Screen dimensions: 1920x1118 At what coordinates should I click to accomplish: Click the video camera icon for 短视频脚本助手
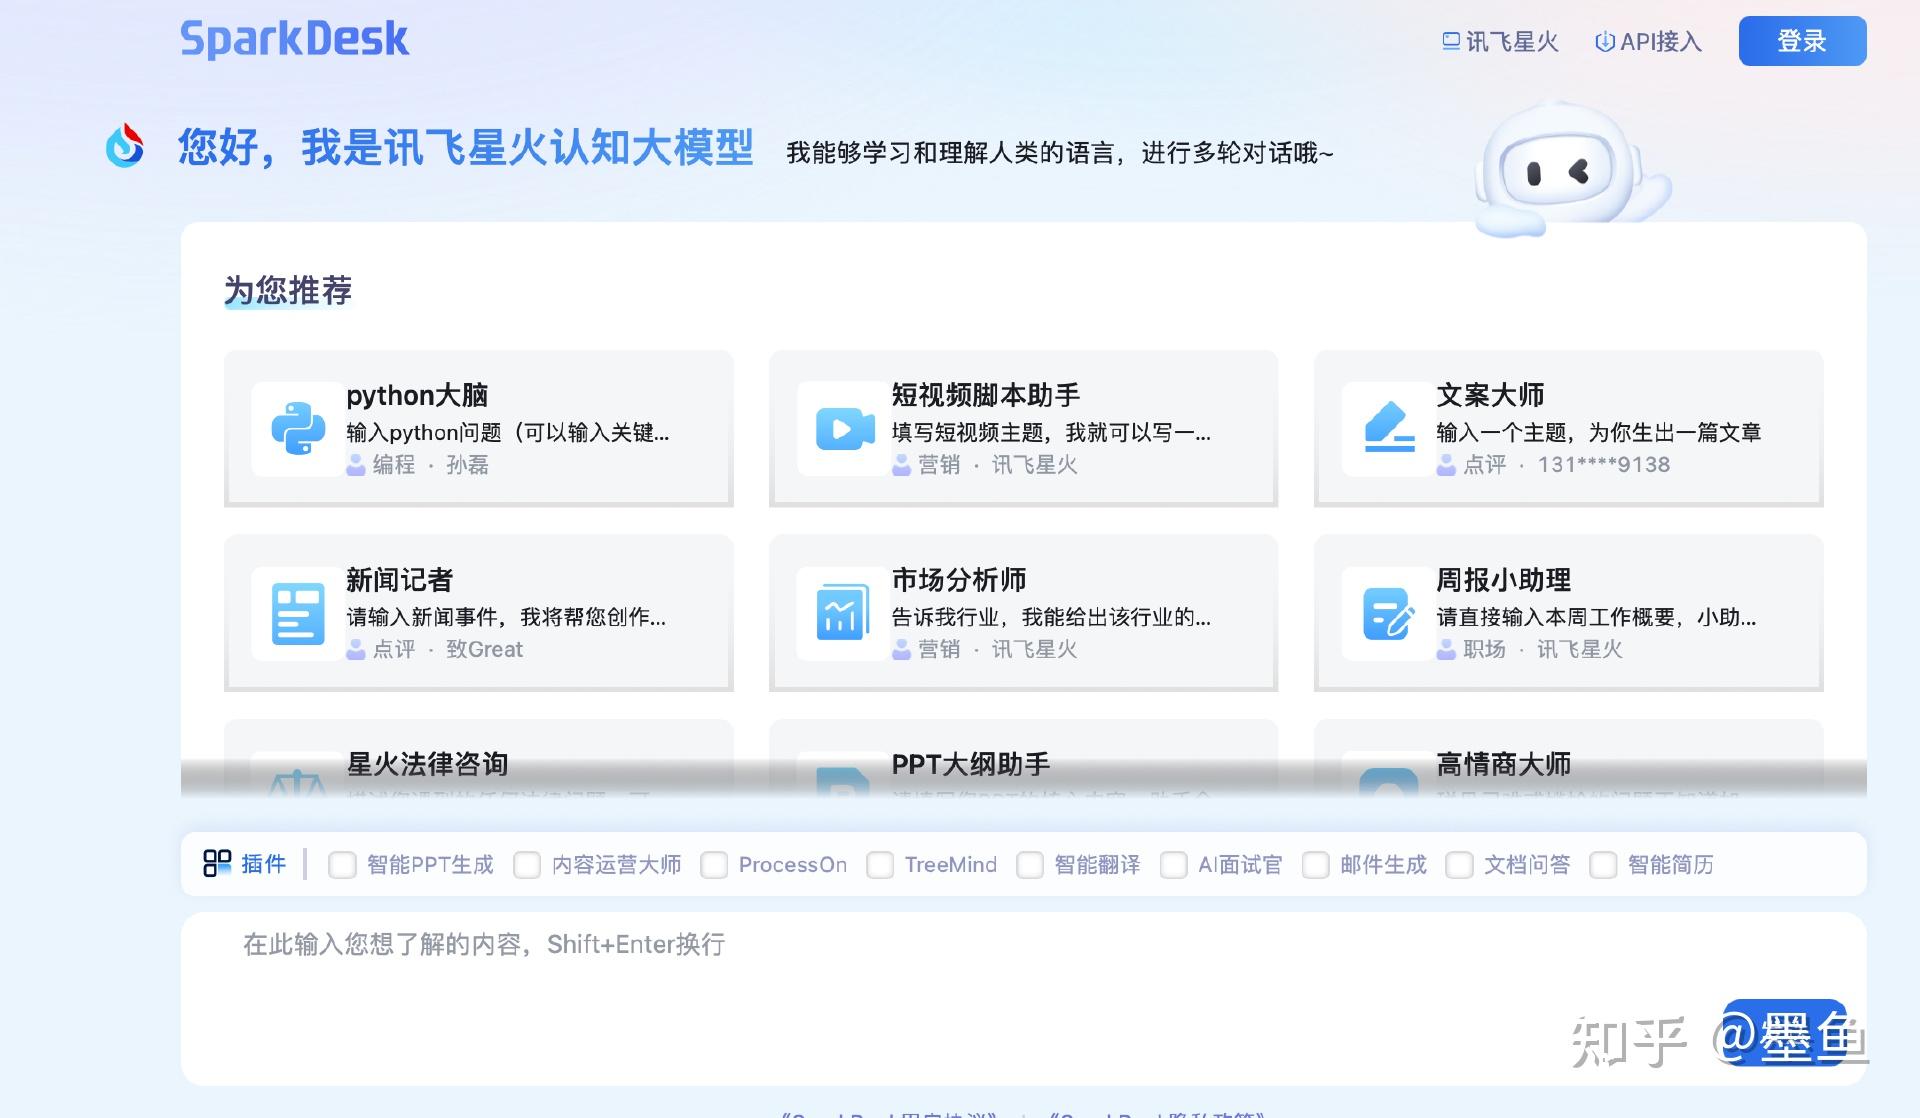coord(843,429)
